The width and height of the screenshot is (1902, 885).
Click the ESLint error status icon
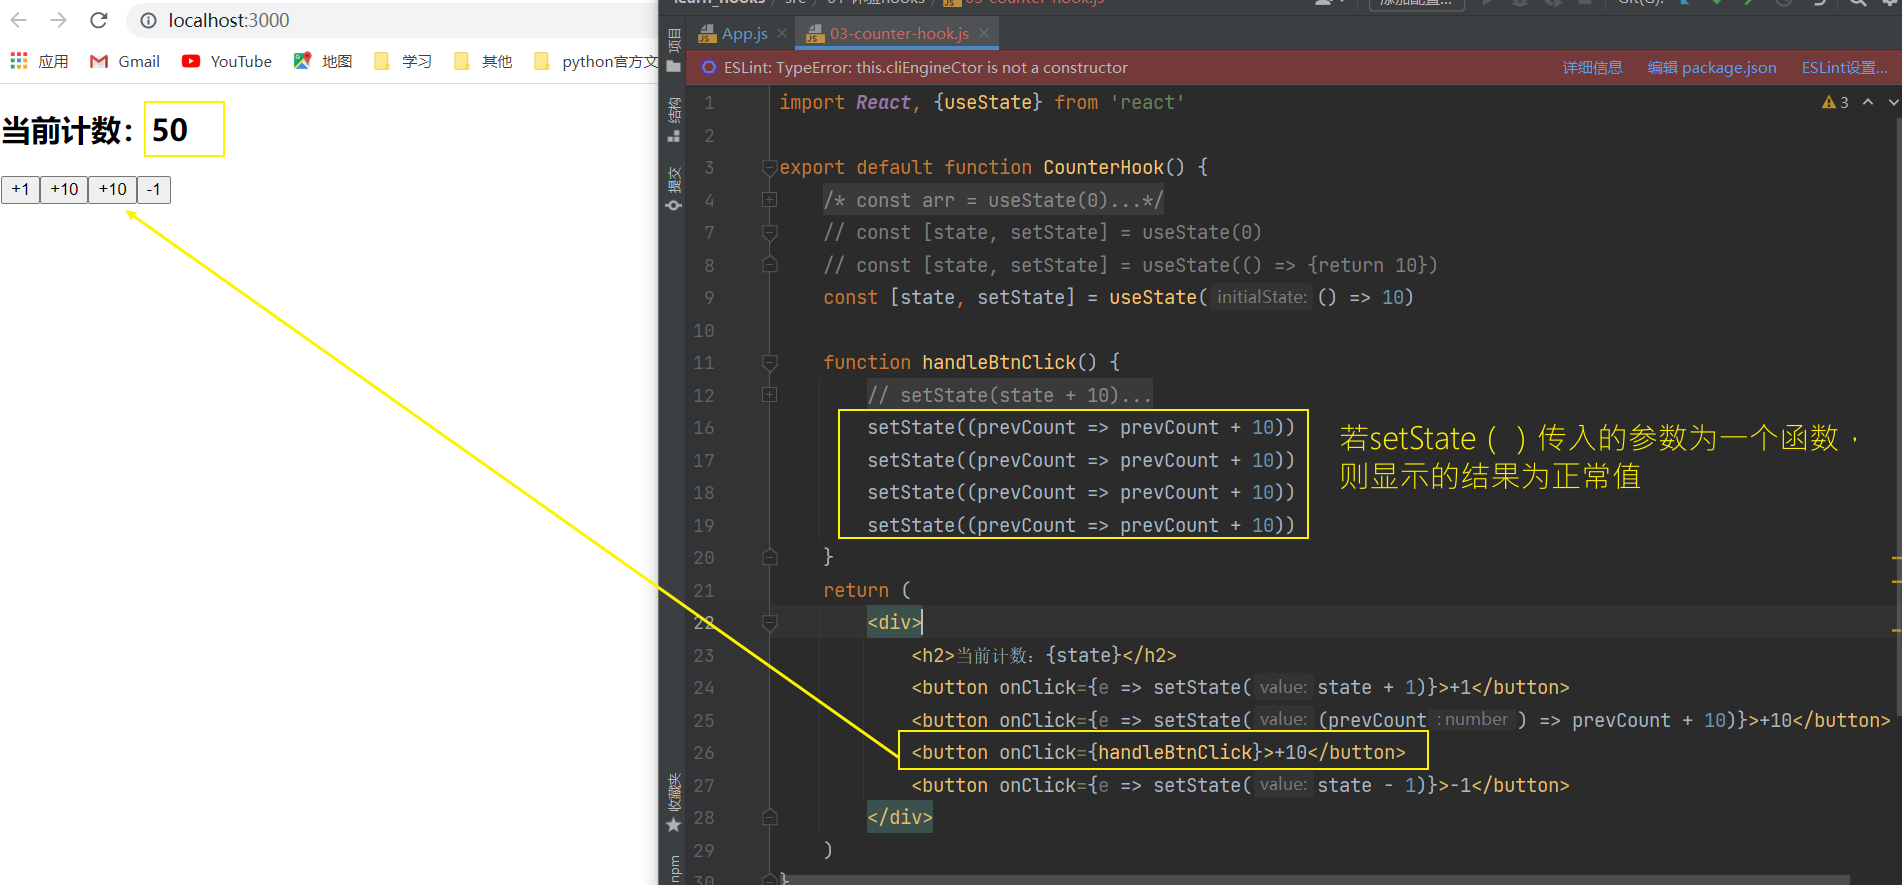pyautogui.click(x=709, y=67)
